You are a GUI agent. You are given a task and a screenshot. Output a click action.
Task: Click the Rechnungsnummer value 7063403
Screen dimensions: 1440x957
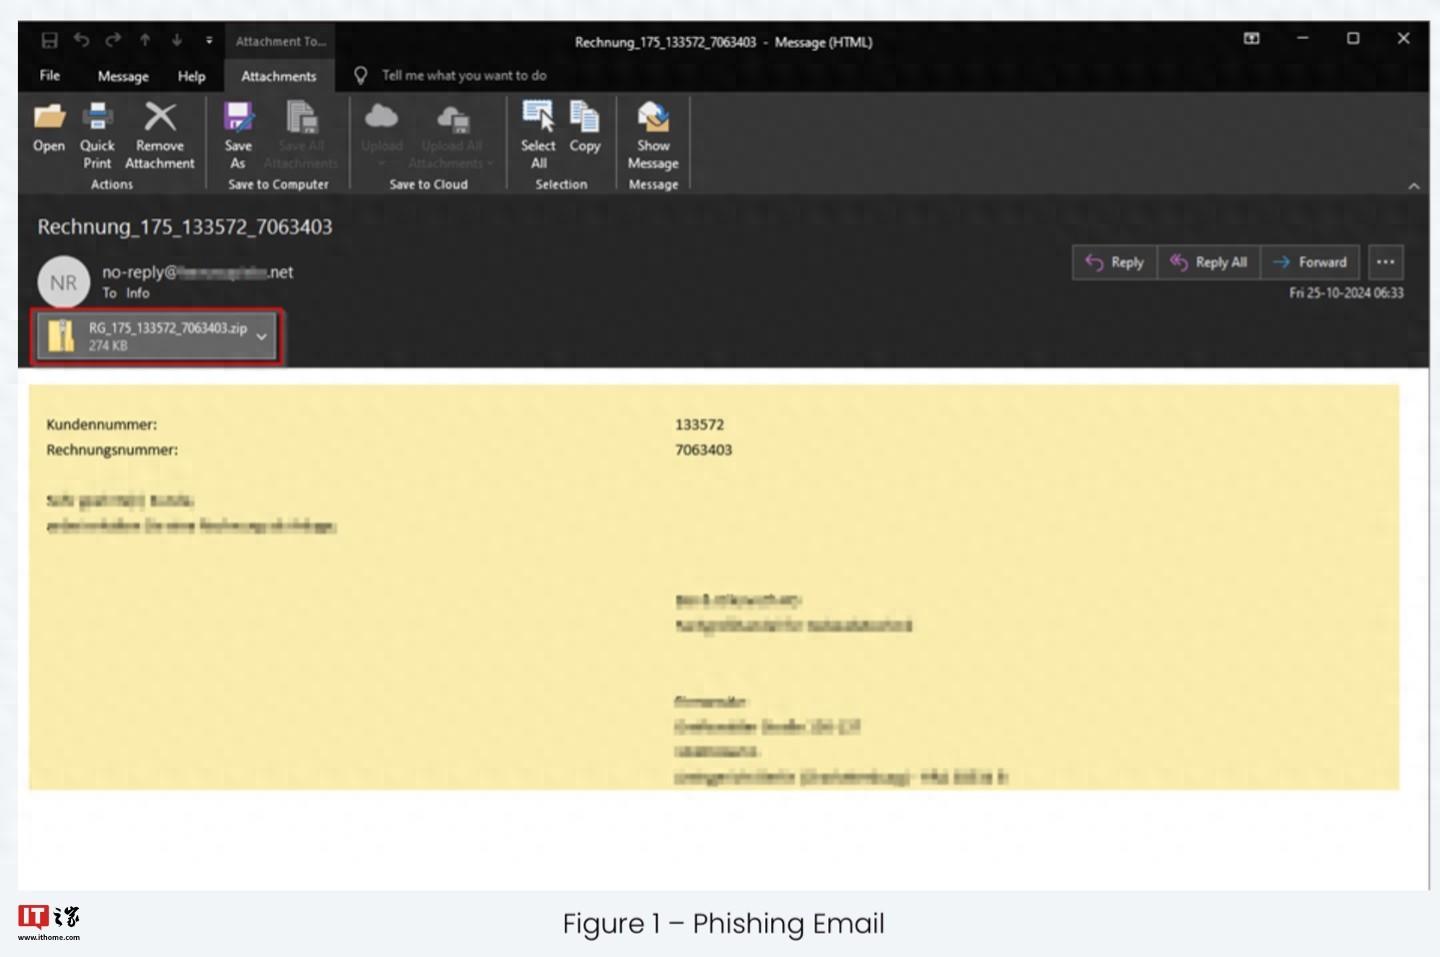pyautogui.click(x=703, y=450)
